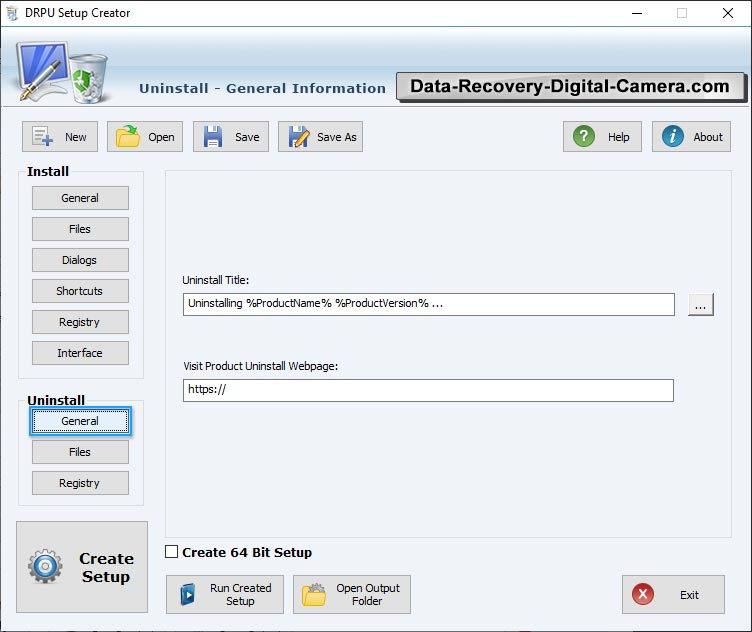
Task: Click the DRPU Setup Creator title bar icon
Action: coord(12,13)
